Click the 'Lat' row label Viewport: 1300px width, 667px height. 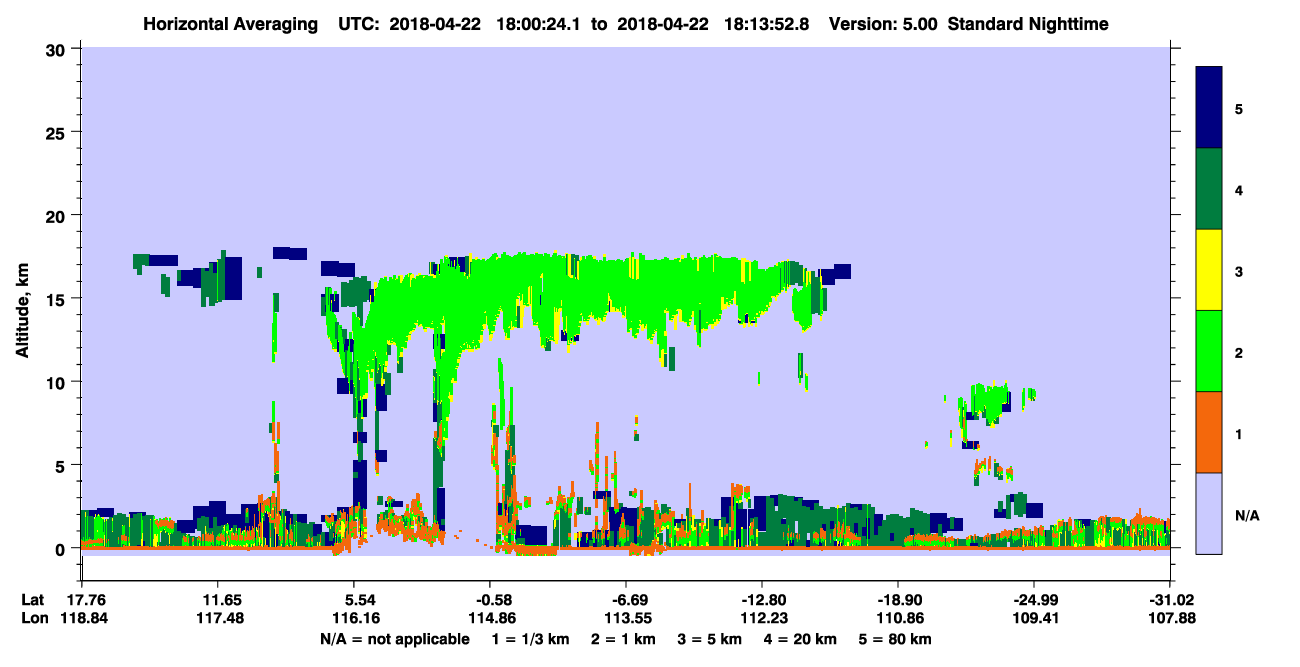click(32, 600)
